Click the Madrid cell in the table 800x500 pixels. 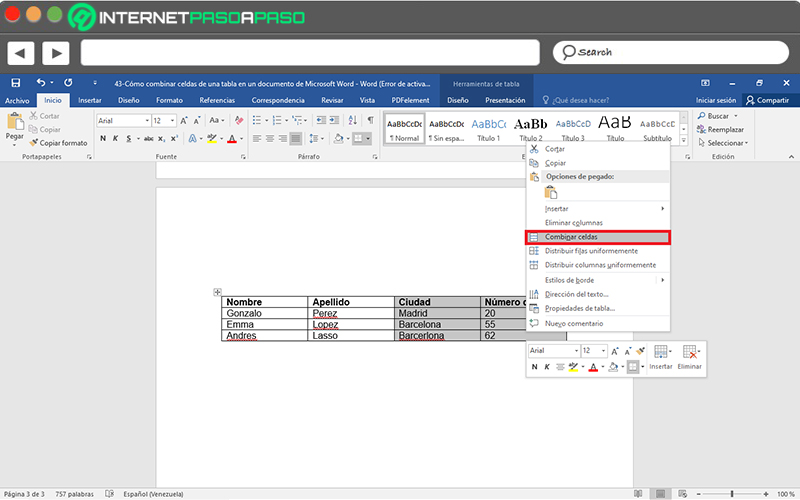pos(437,313)
